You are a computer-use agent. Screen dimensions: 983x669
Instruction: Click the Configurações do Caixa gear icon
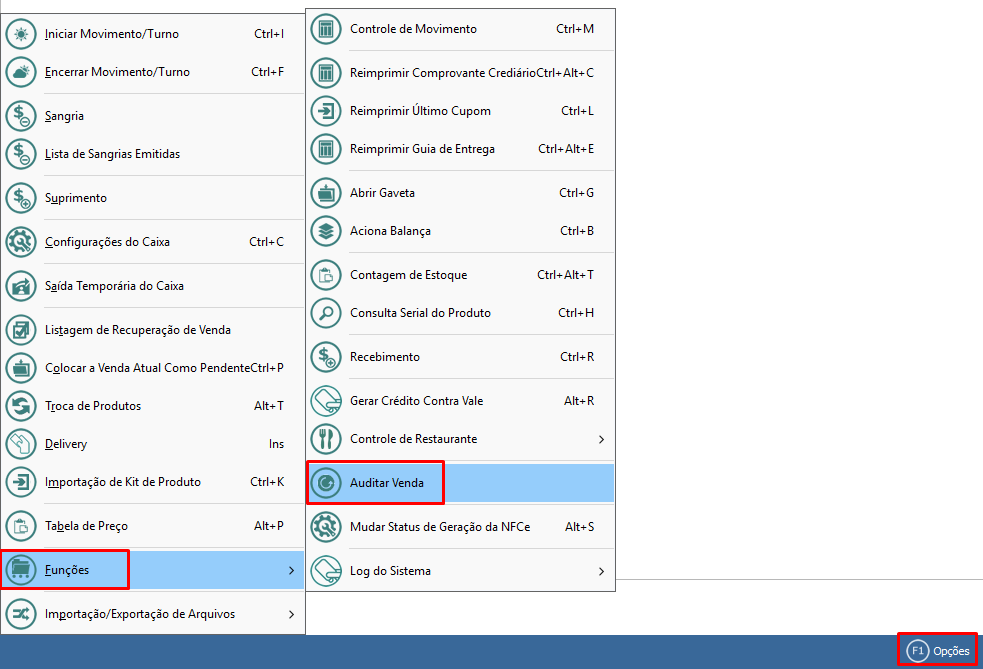(21, 242)
